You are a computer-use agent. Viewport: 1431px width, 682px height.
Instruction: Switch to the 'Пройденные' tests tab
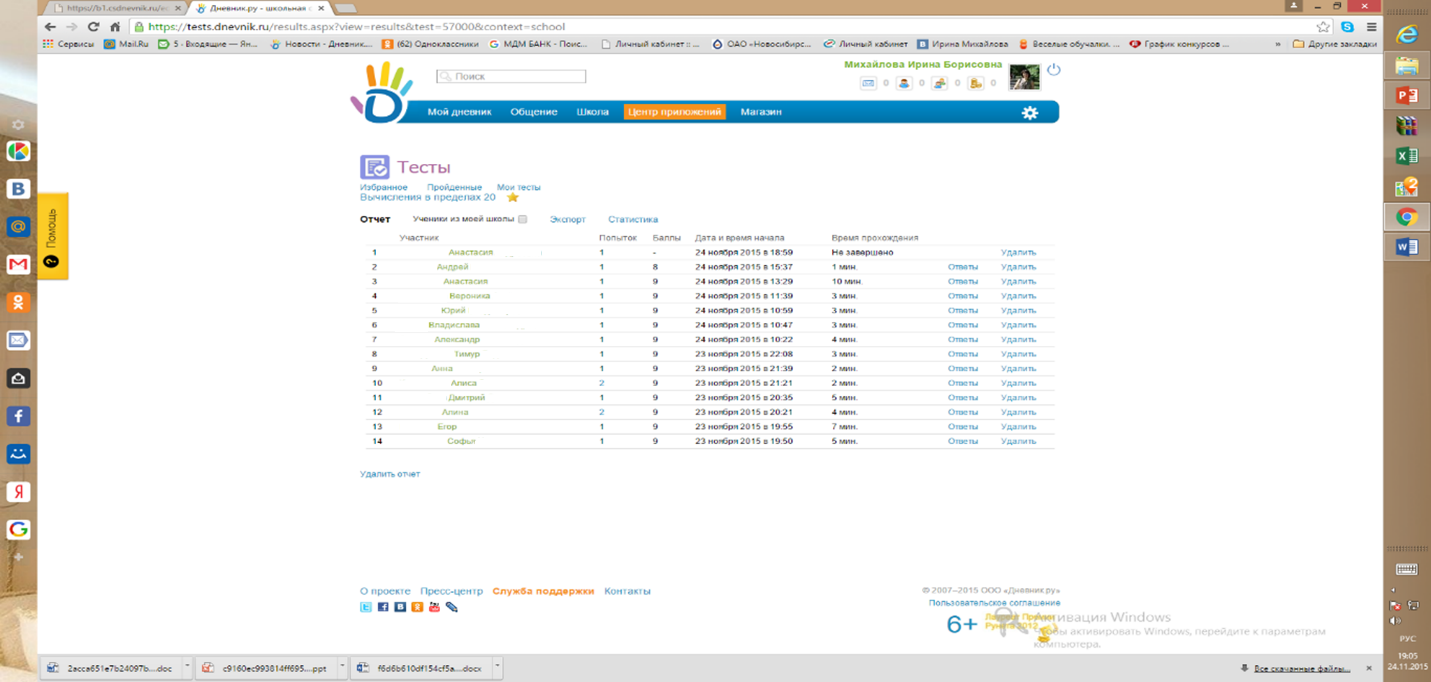(x=454, y=187)
